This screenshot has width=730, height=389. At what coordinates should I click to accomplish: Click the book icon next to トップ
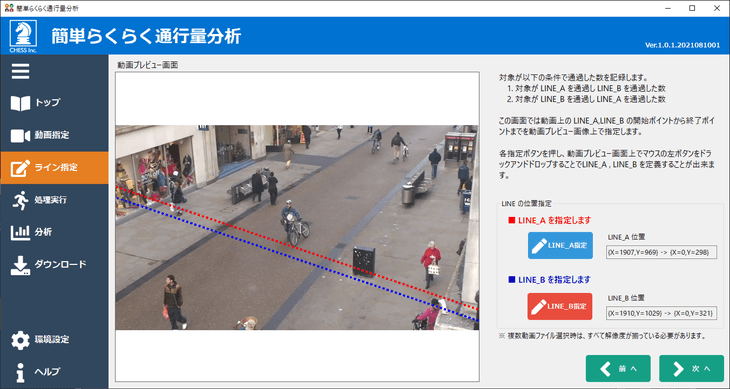click(x=20, y=103)
